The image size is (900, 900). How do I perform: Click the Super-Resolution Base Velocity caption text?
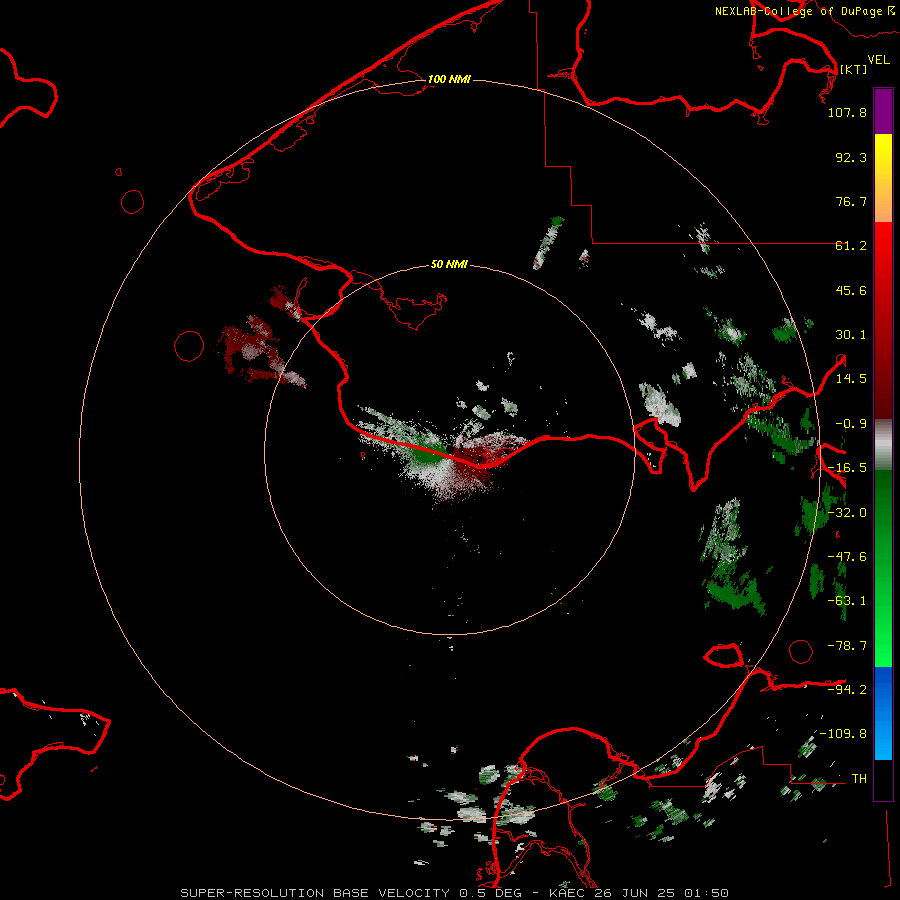[454, 893]
